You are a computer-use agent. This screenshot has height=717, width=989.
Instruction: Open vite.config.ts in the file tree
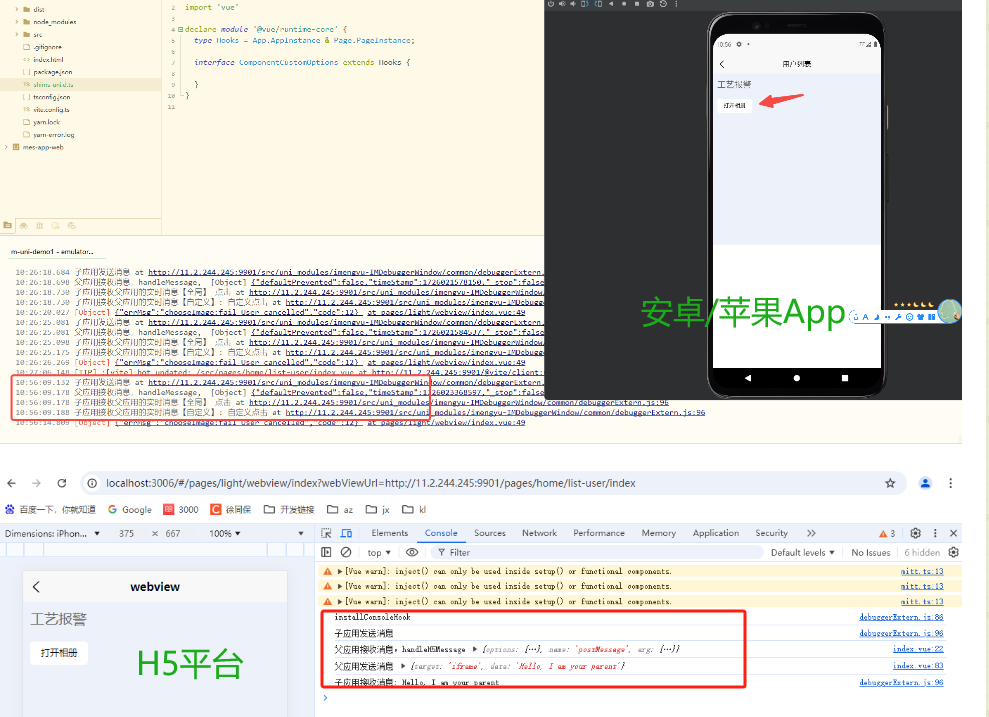tap(51, 110)
